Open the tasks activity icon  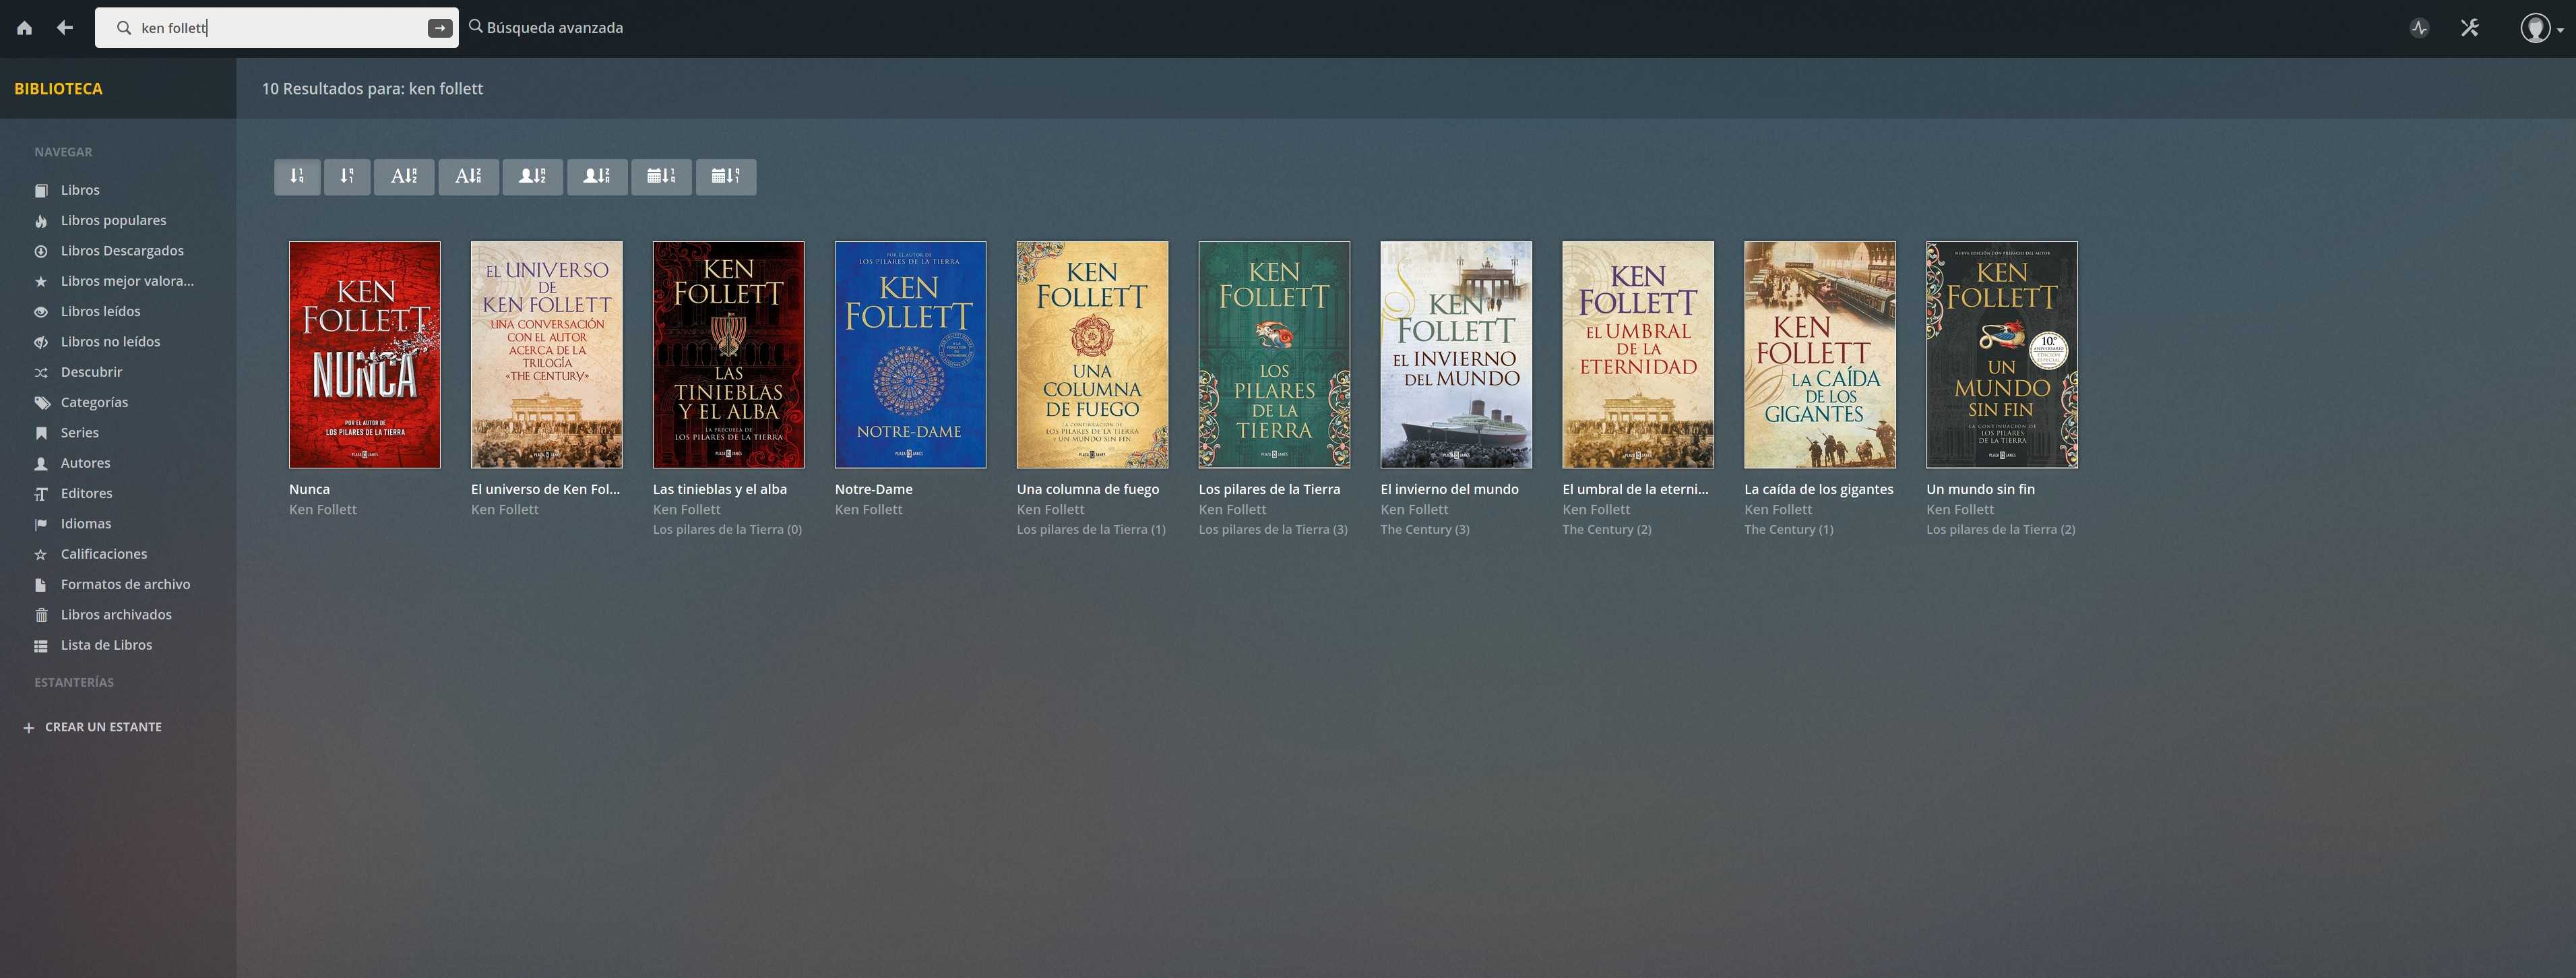2419,28
